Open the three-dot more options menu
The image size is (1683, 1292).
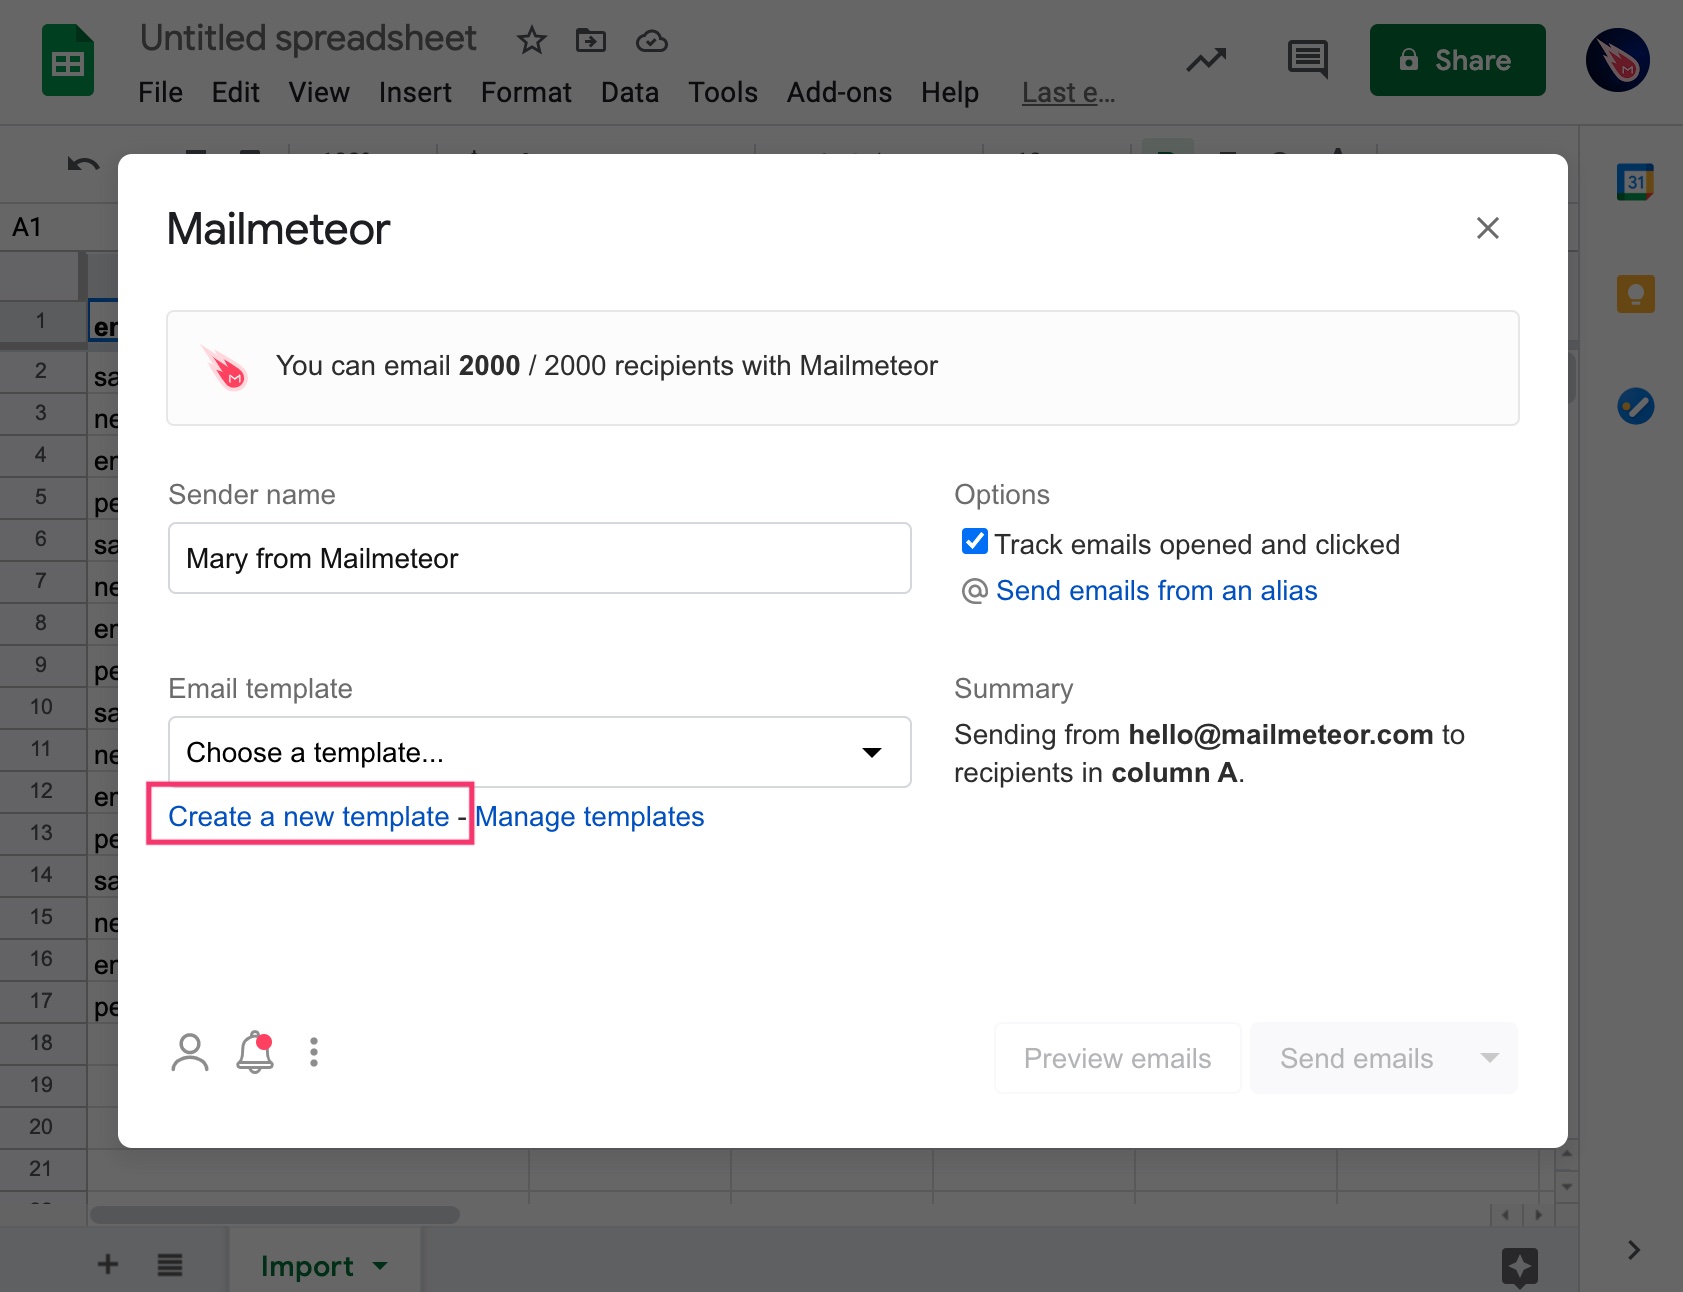(x=314, y=1052)
